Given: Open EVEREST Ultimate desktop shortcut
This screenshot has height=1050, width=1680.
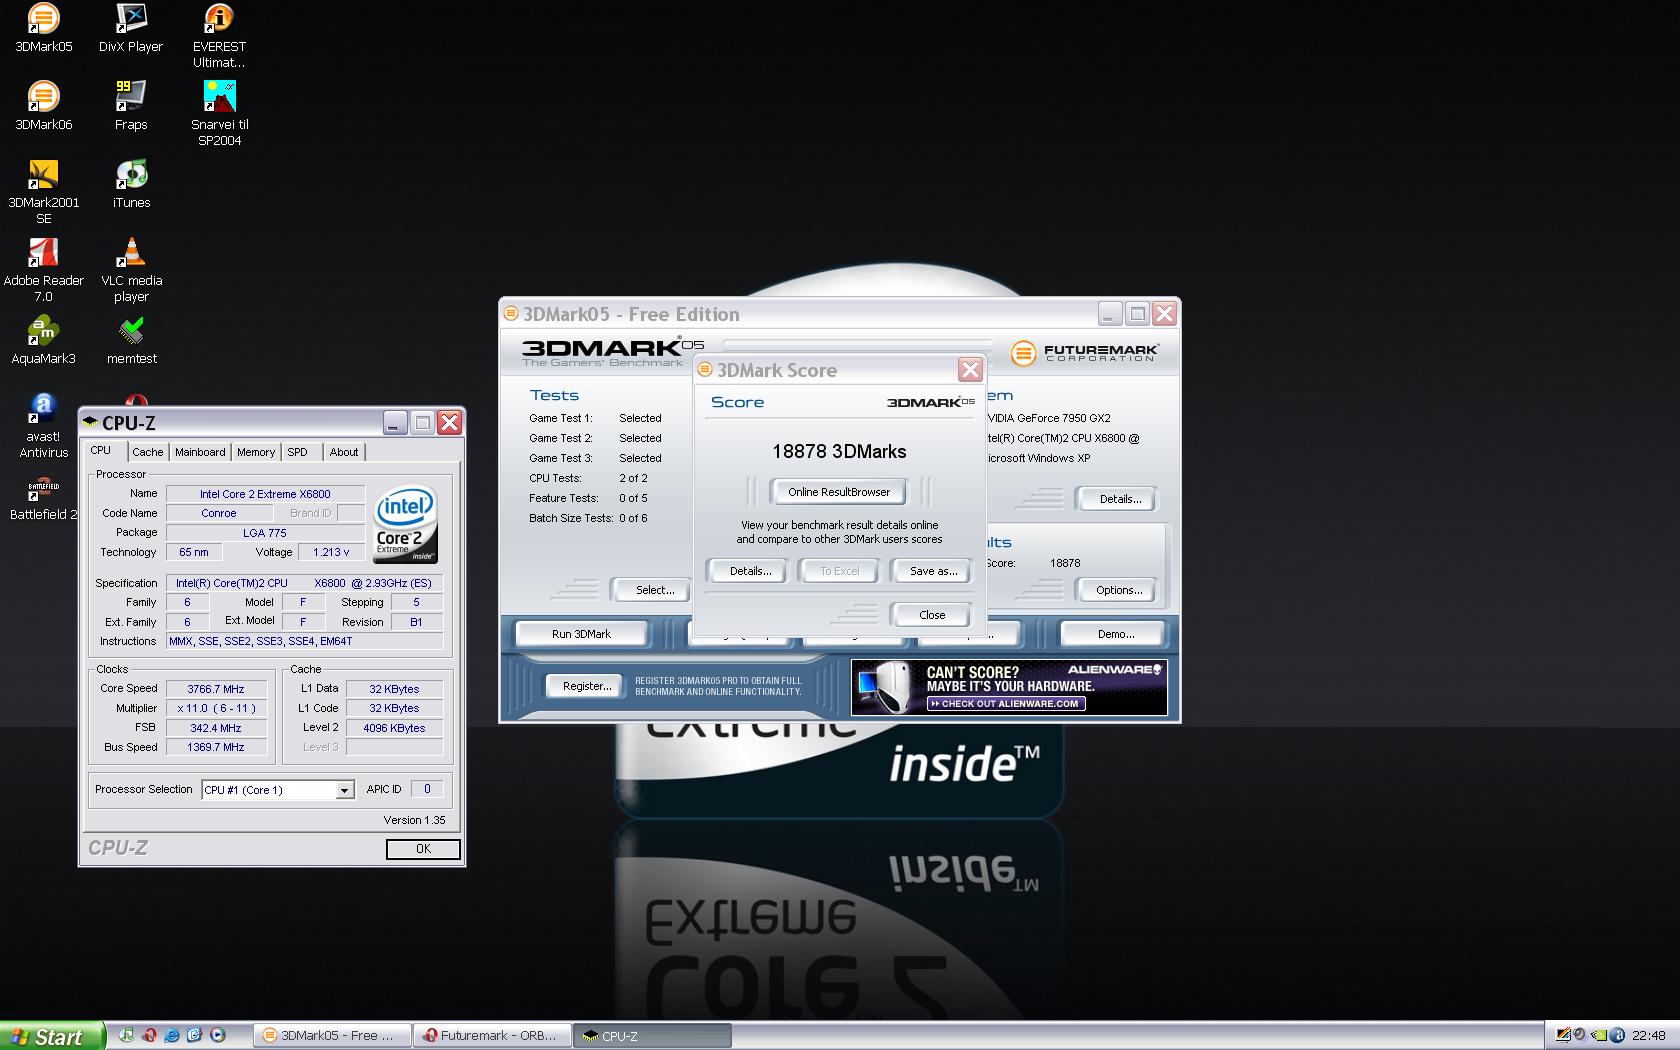Looking at the screenshot, I should (219, 36).
